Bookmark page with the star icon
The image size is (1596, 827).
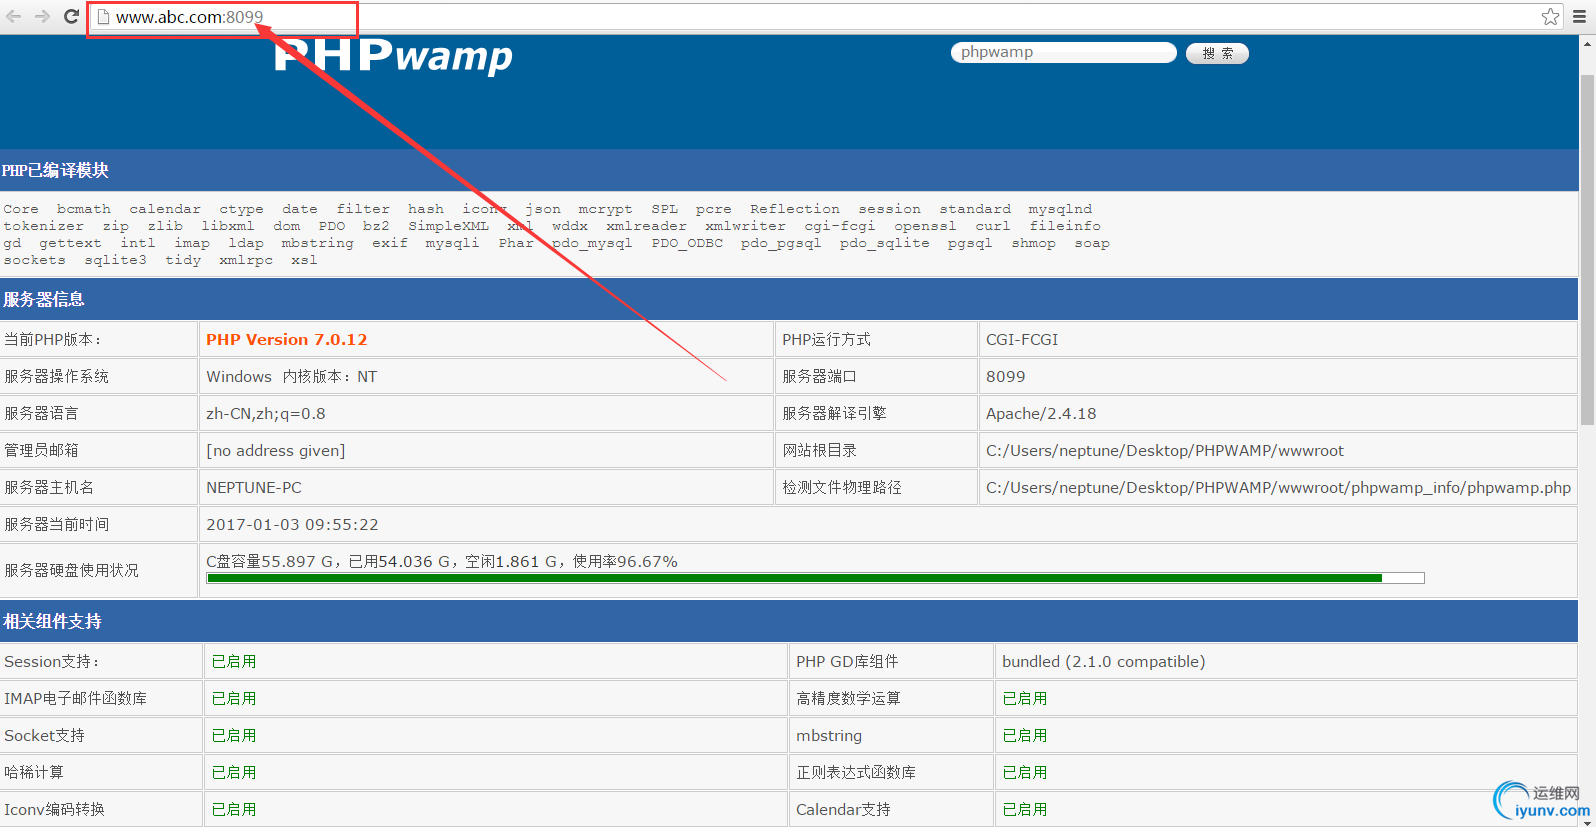click(1550, 16)
